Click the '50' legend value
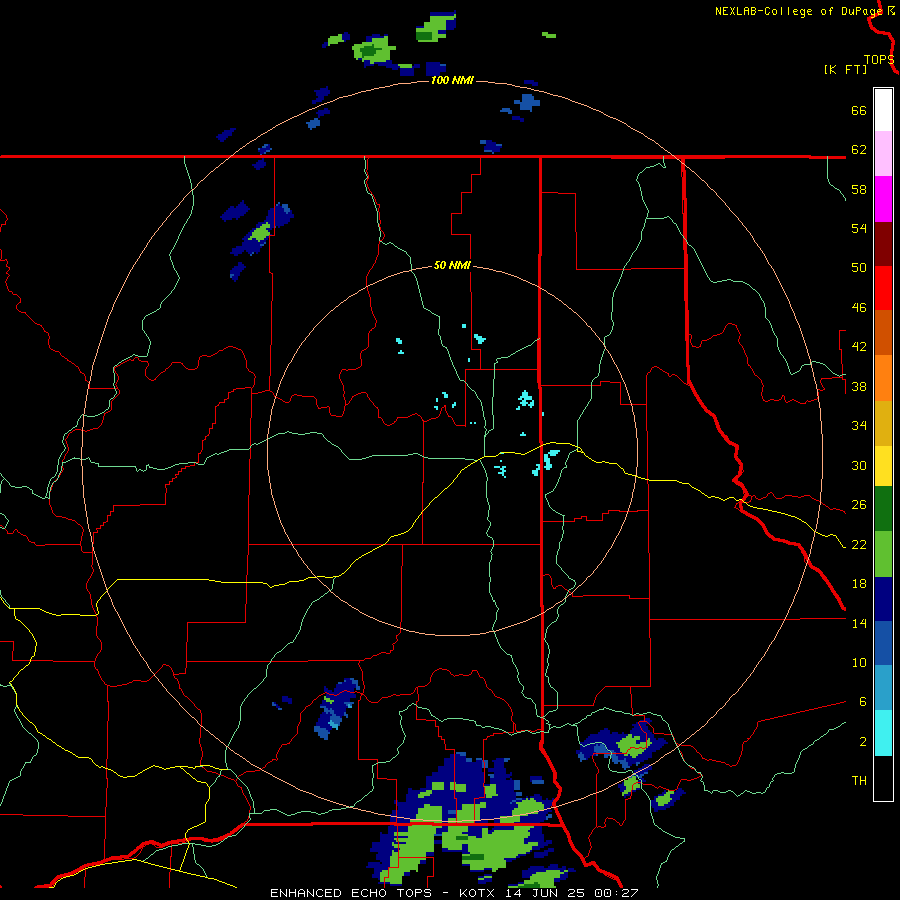Image resolution: width=900 pixels, height=900 pixels. pyautogui.click(x=859, y=267)
